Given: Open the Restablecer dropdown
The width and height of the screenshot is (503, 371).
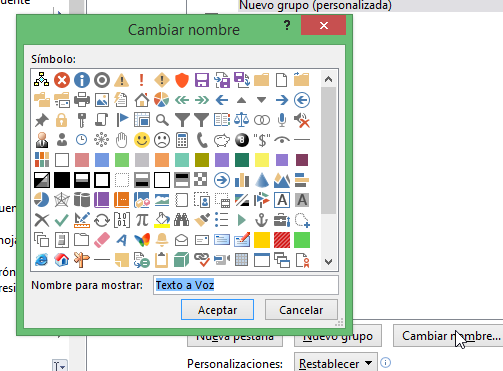Looking at the screenshot, I should tap(336, 363).
